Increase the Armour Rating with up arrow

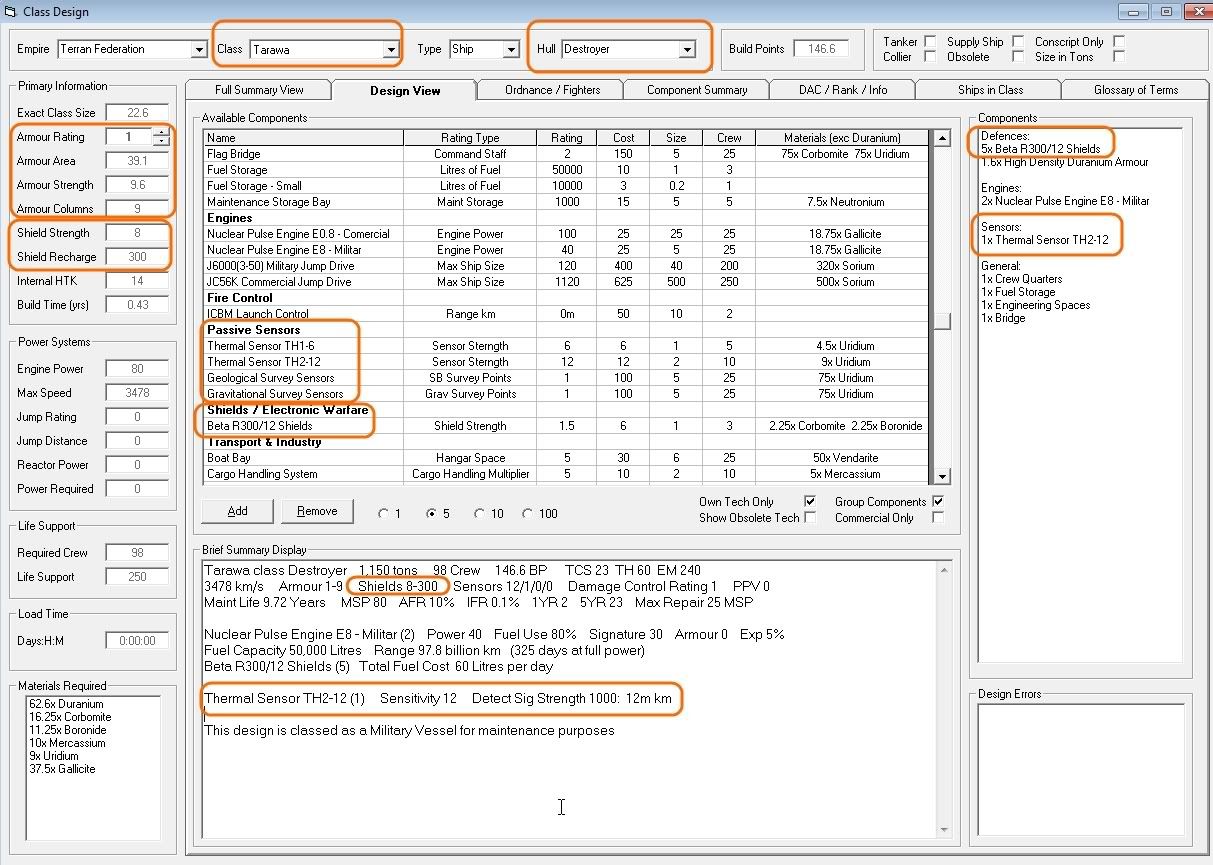(x=161, y=132)
